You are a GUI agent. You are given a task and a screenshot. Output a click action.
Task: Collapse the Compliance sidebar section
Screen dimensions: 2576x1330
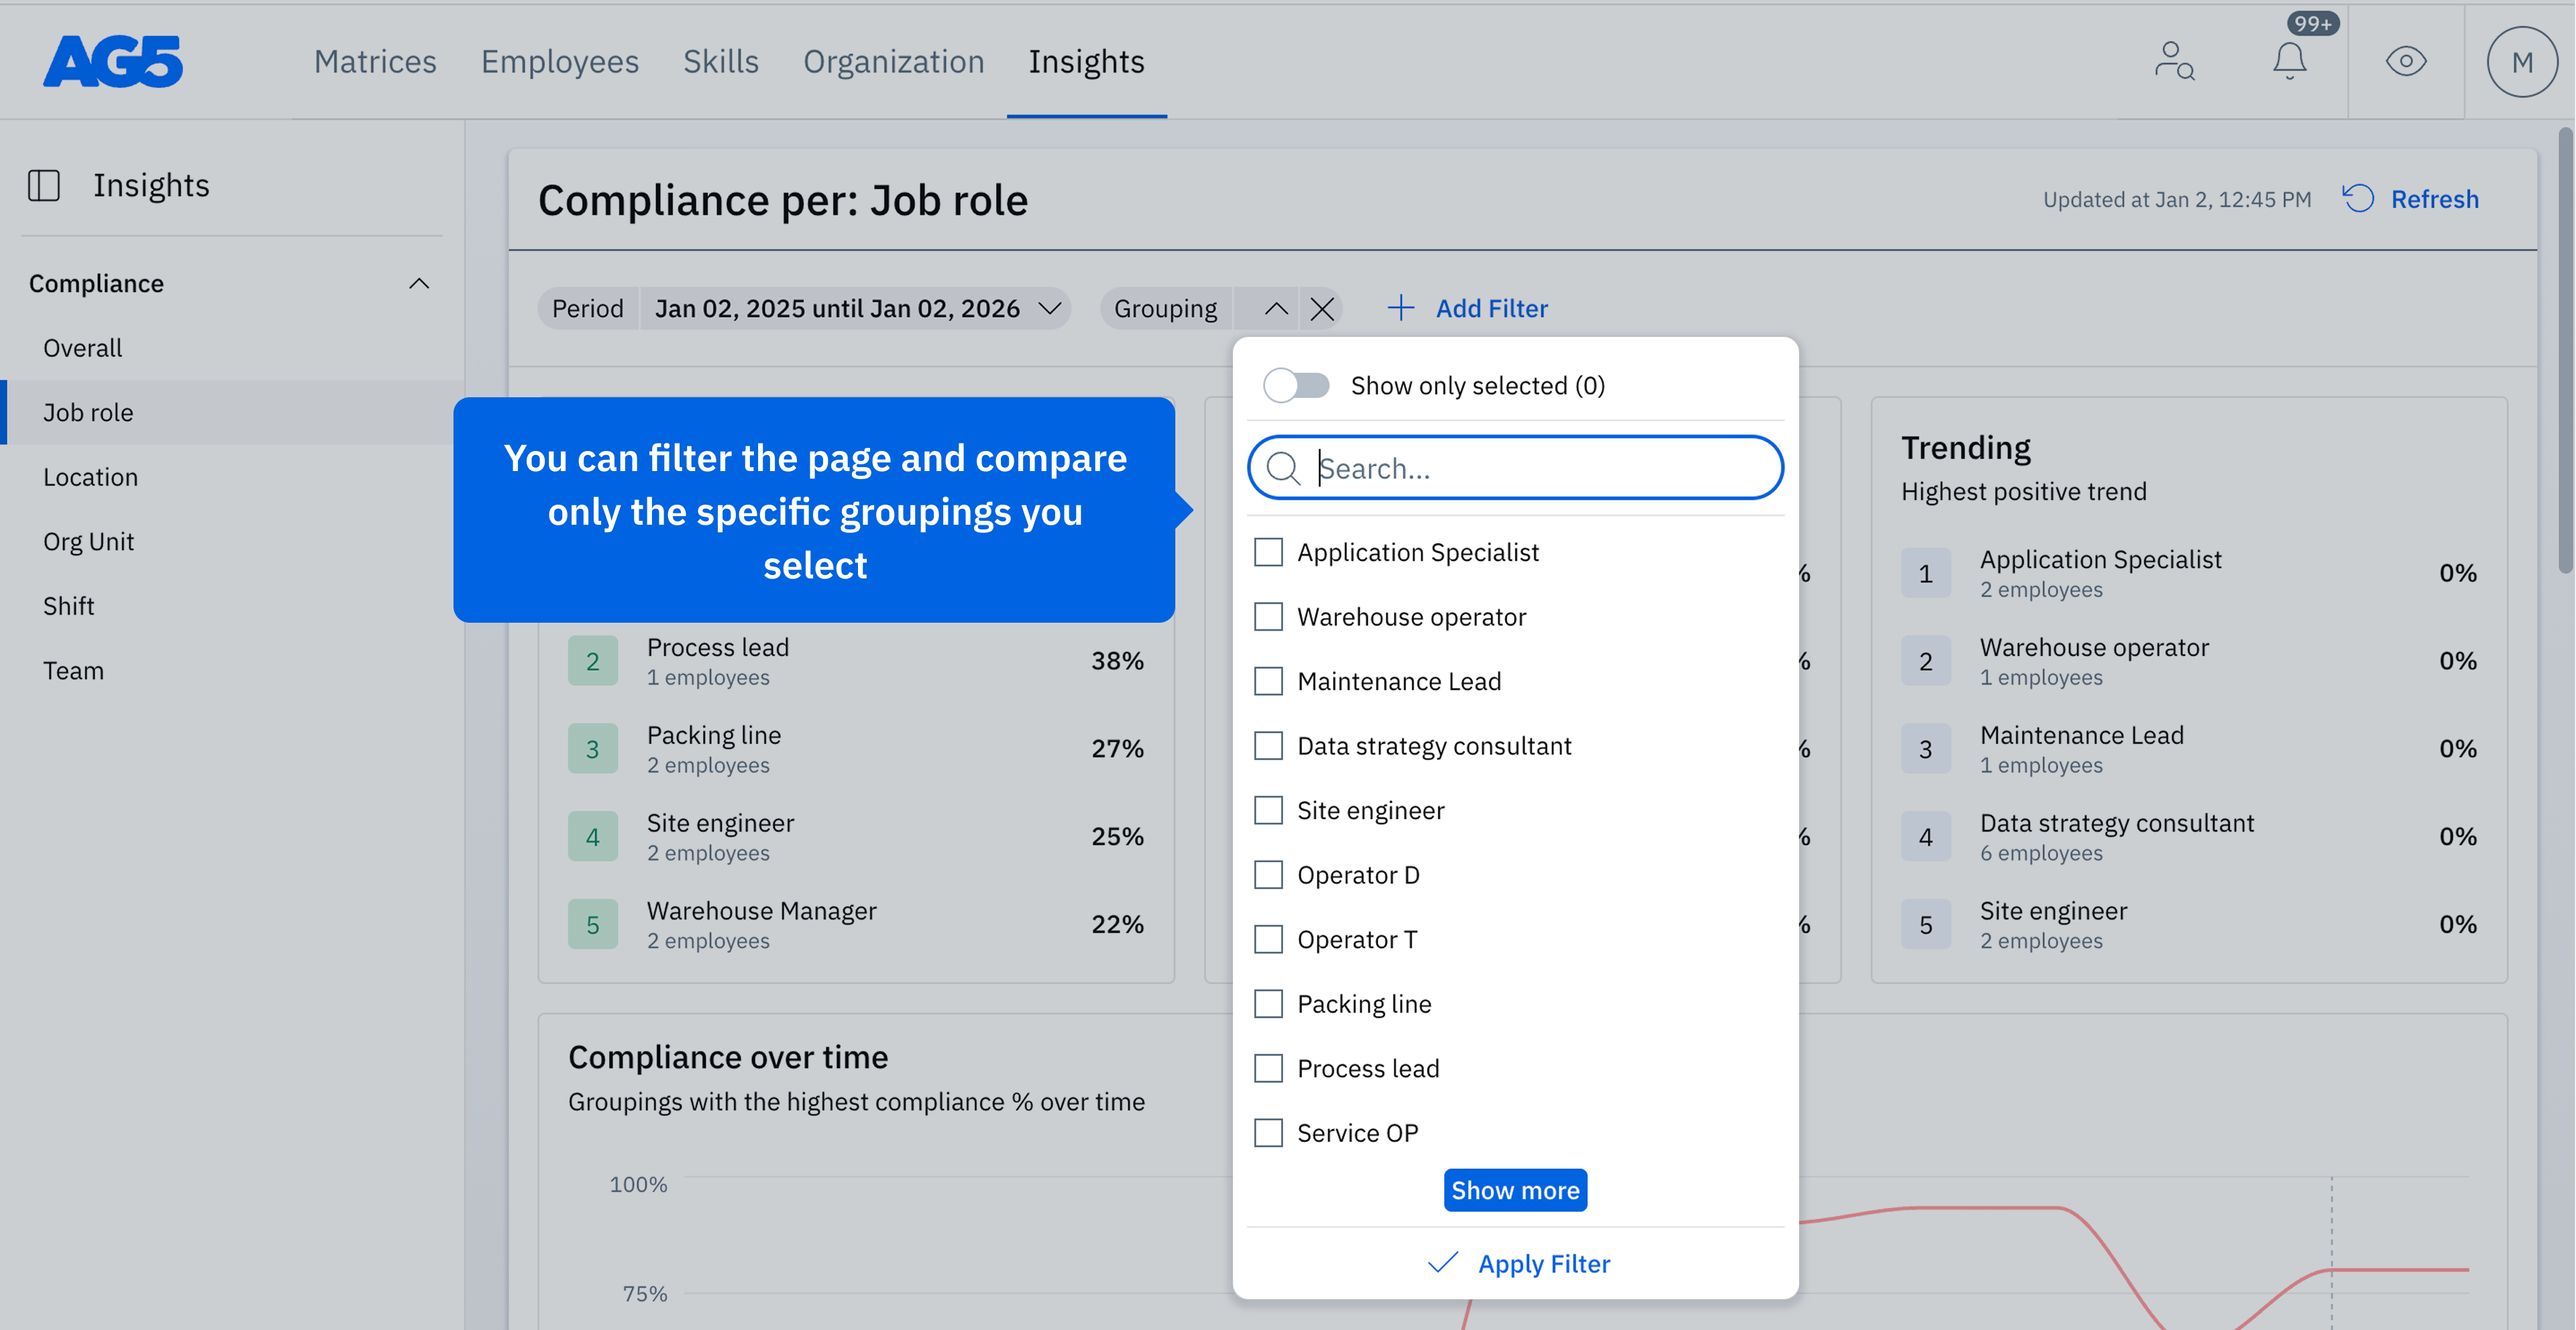click(419, 284)
